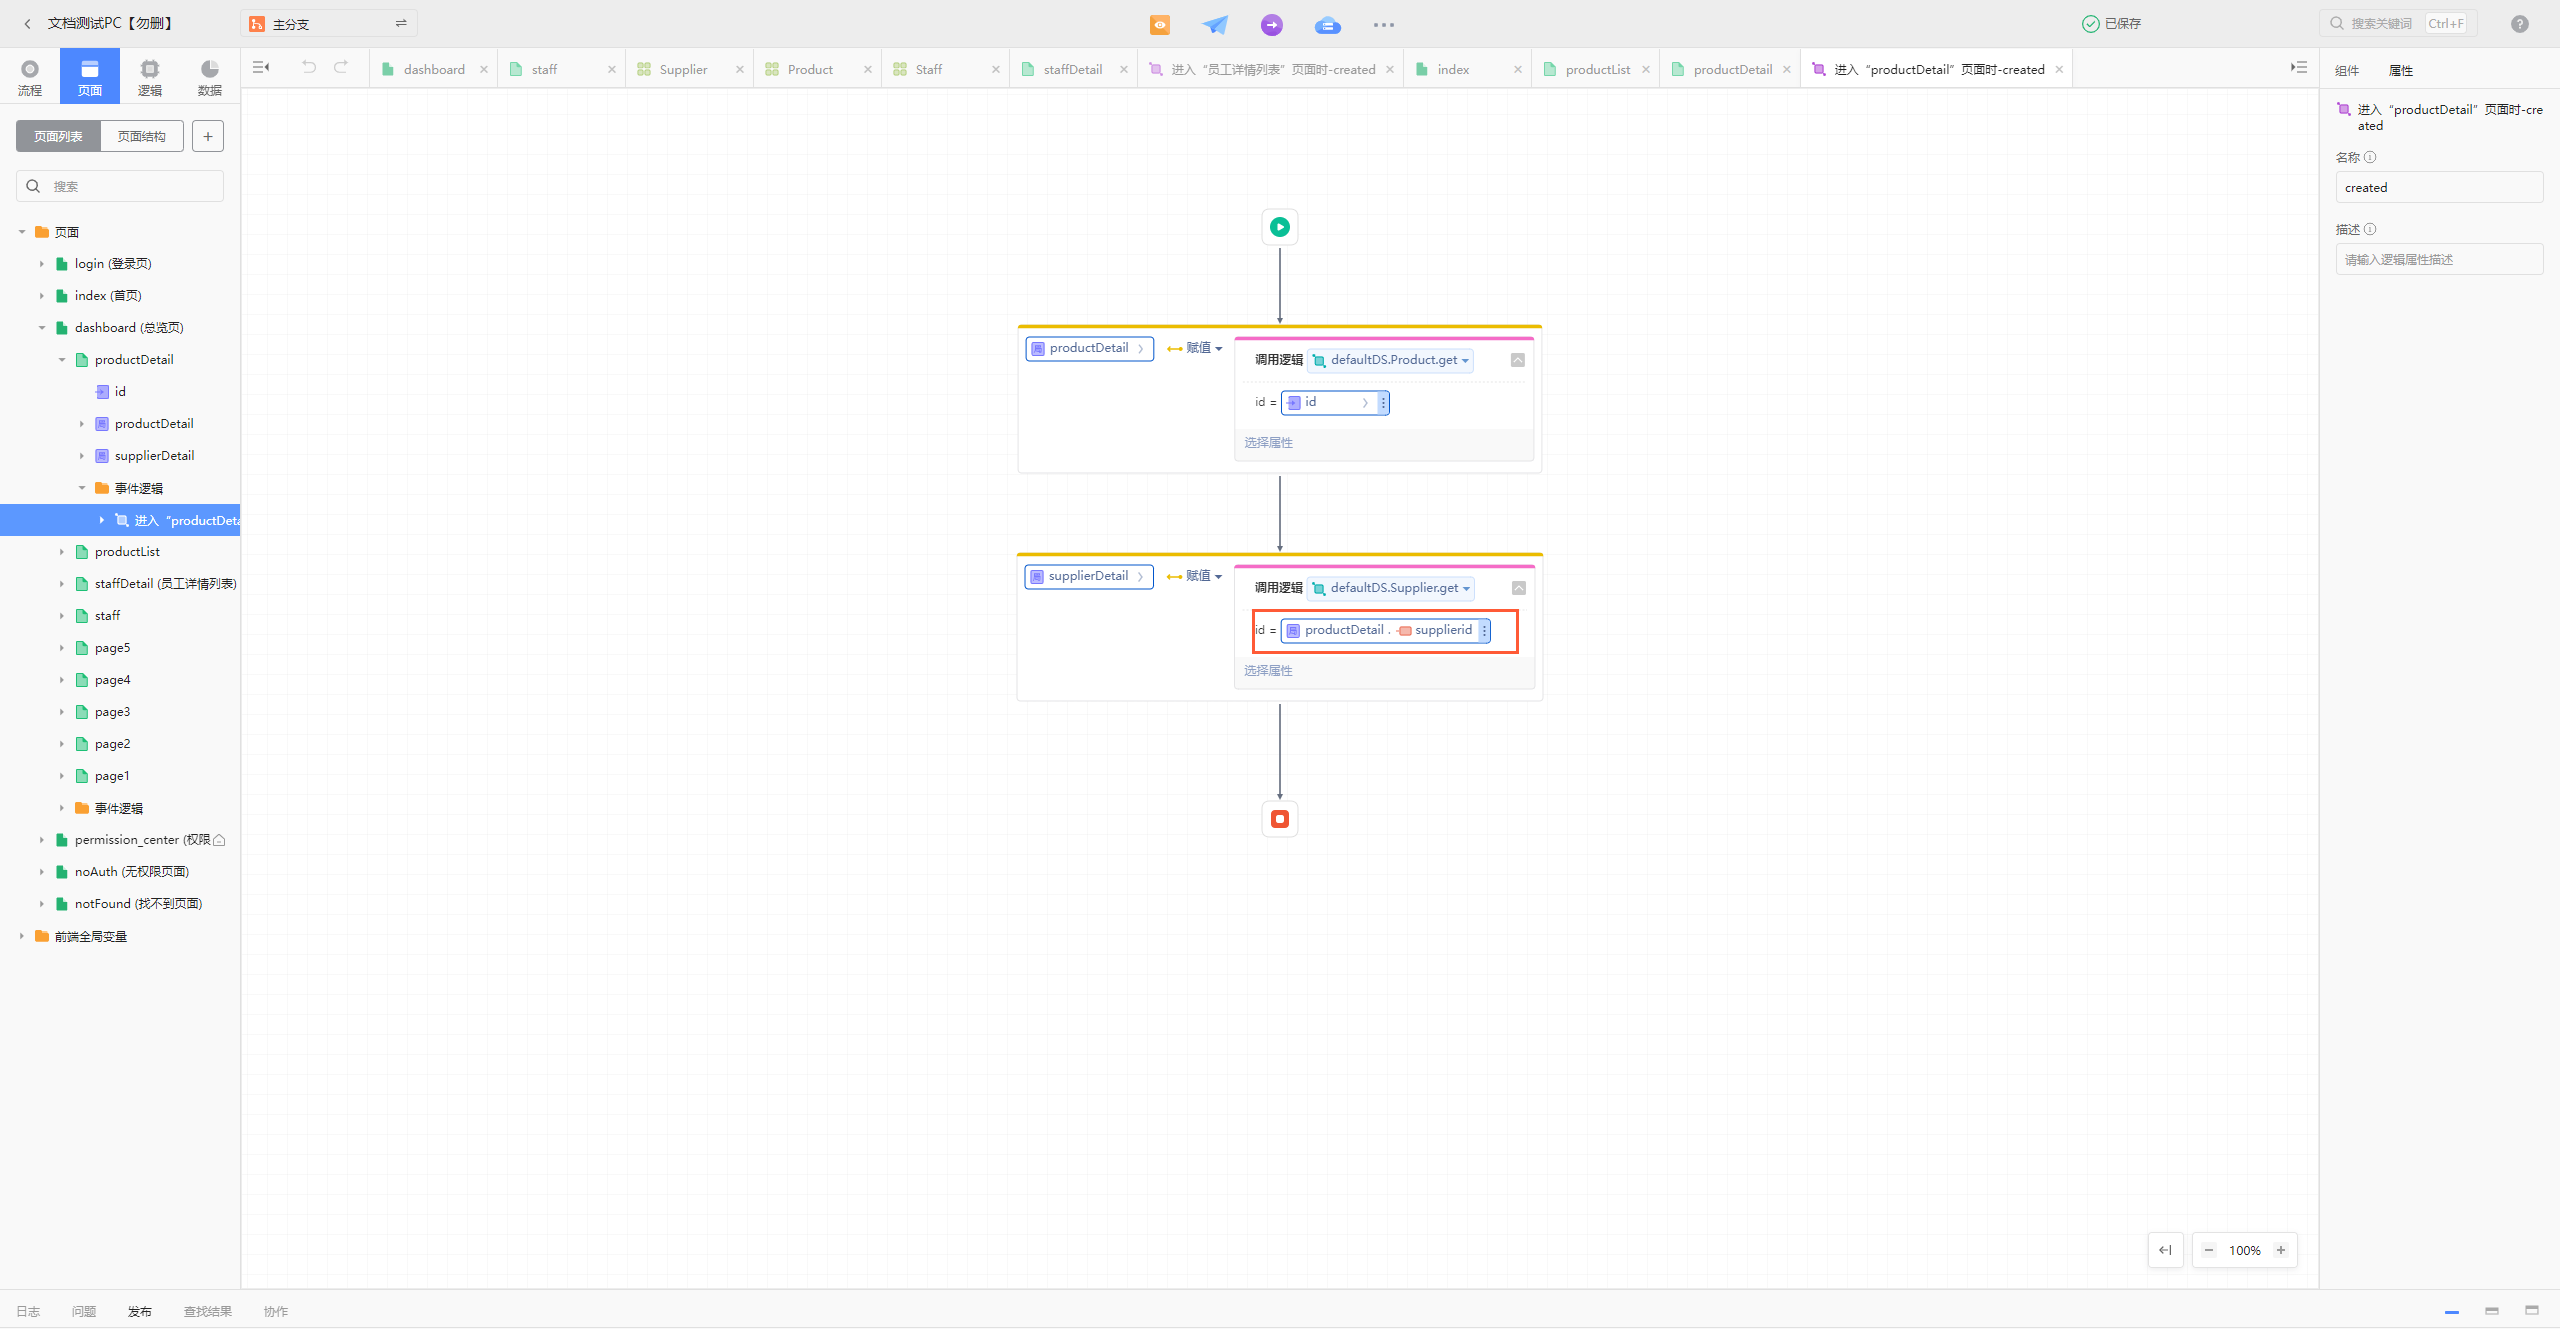Click the 名称 input with created

coord(2439,187)
